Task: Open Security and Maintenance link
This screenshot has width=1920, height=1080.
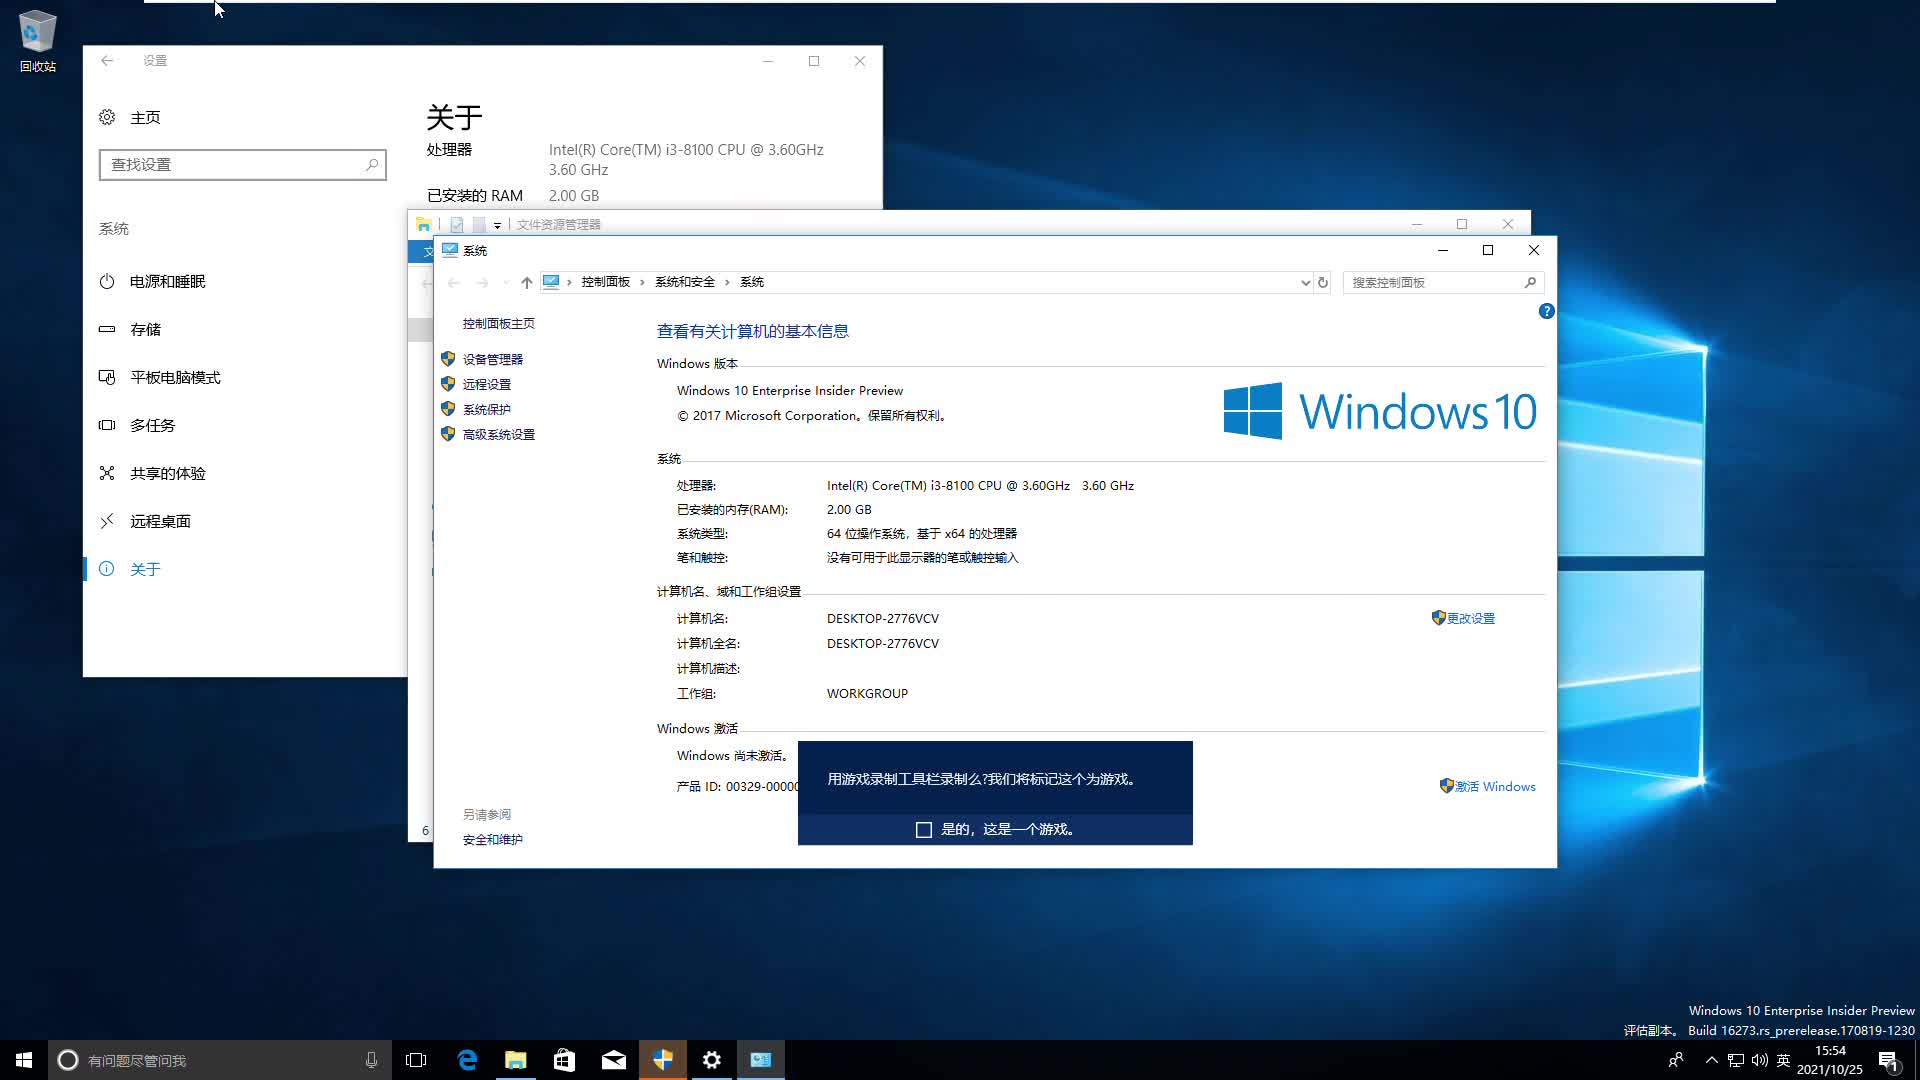Action: tap(492, 840)
